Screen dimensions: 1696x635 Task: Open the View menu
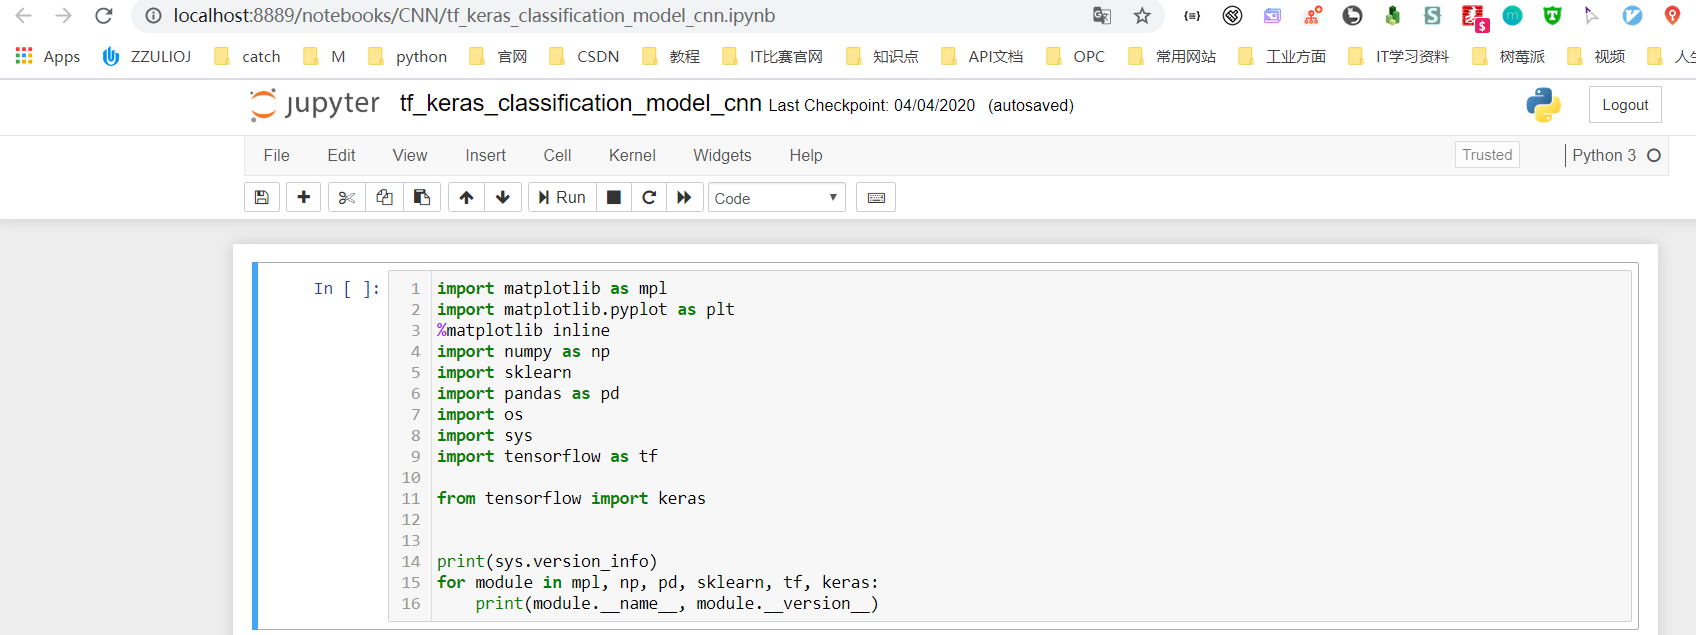pos(410,155)
